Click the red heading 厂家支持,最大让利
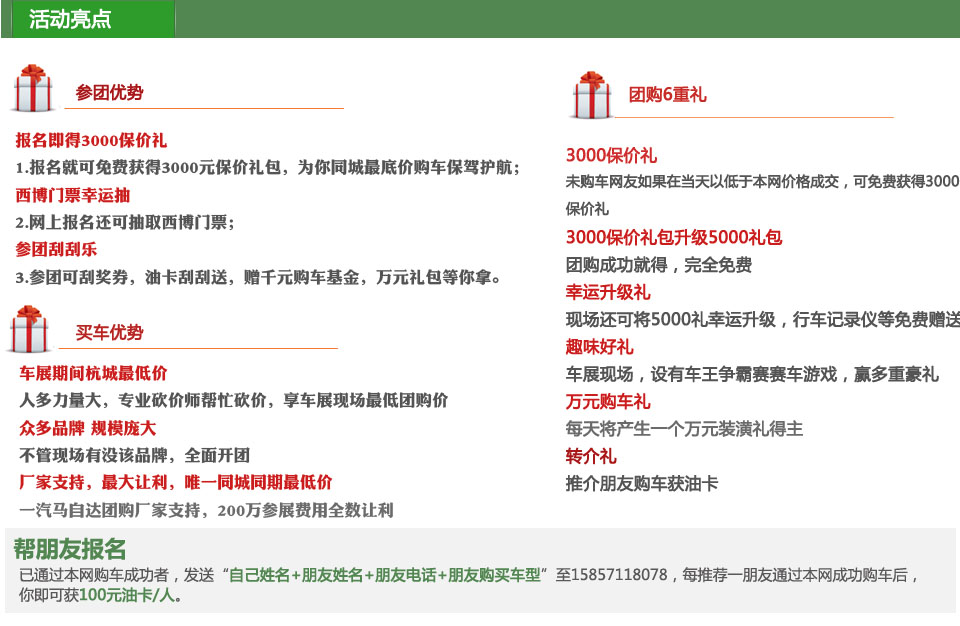 pyautogui.click(x=176, y=482)
